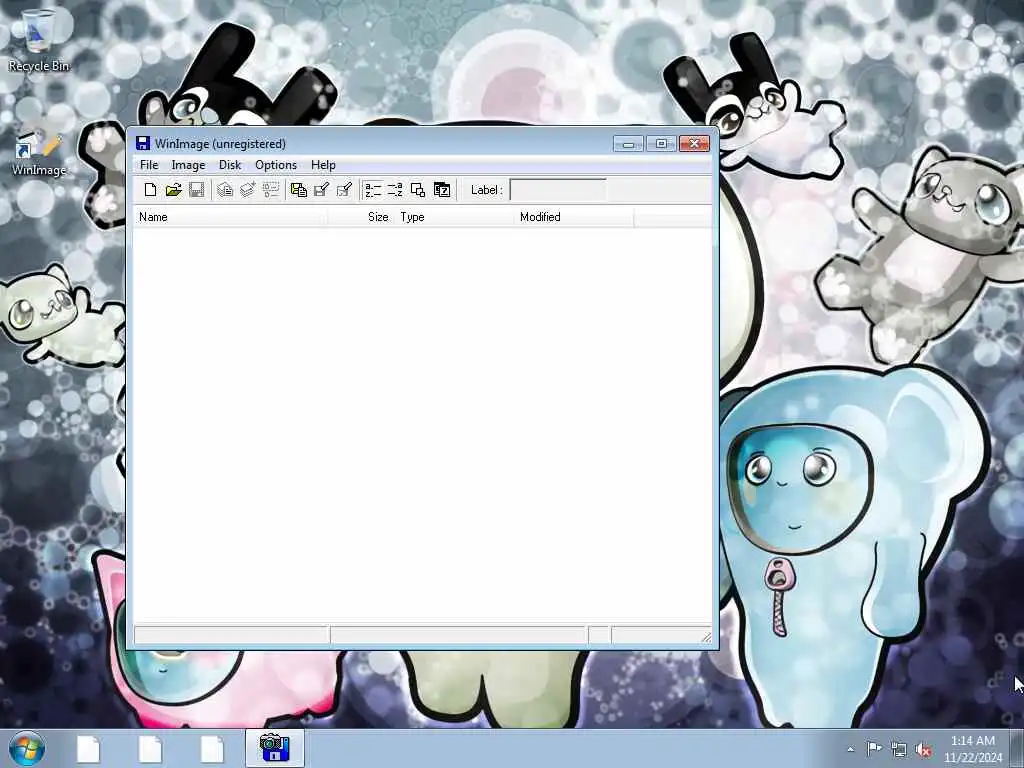Open the File menu
The height and width of the screenshot is (768, 1024).
tap(149, 165)
